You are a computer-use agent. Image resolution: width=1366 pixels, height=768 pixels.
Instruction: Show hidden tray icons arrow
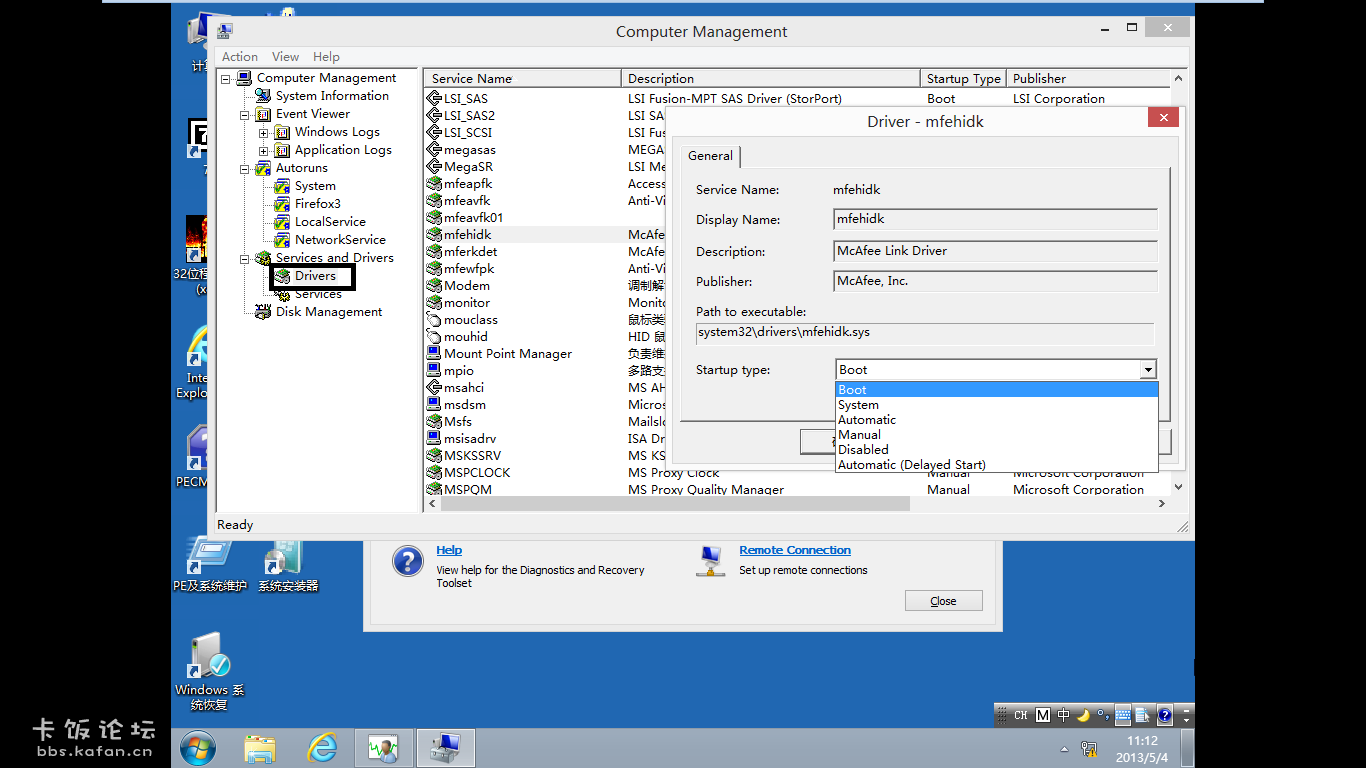(x=1064, y=749)
